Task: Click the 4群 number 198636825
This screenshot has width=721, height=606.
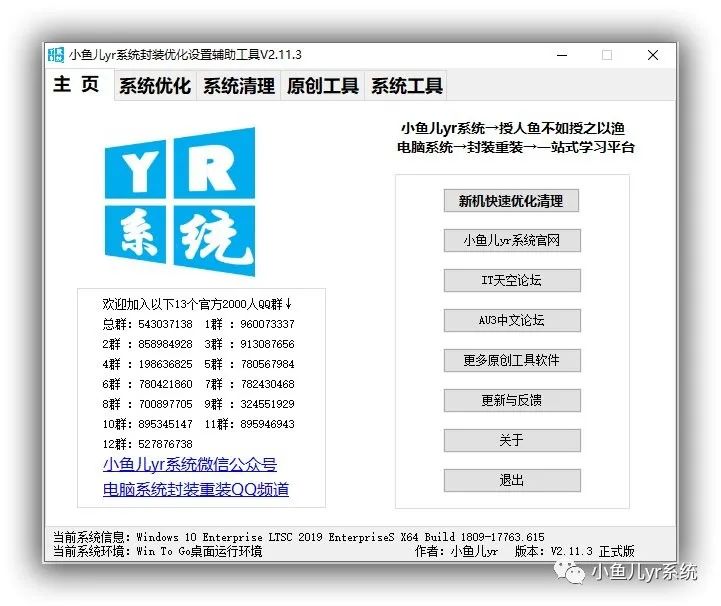Action: tap(166, 364)
